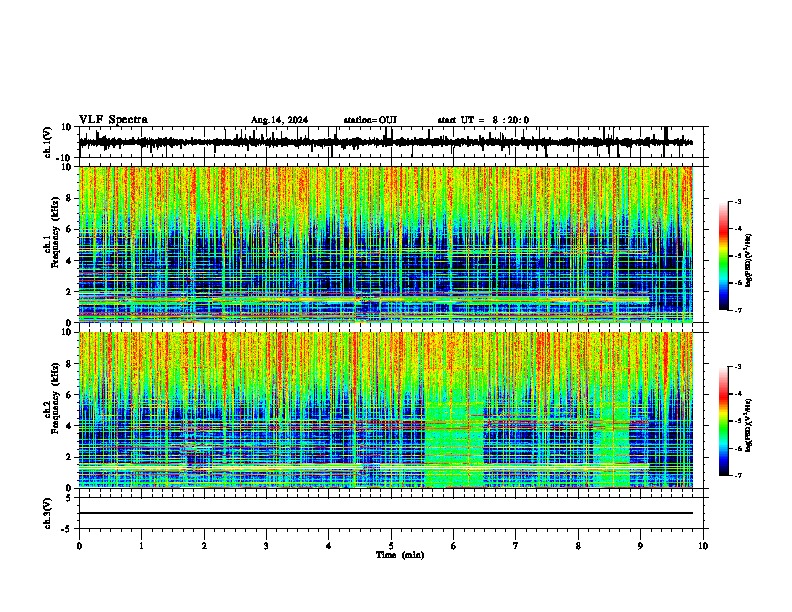
Task: Click the "-3" tick on ch.1 colorbar
Action: click(x=737, y=201)
